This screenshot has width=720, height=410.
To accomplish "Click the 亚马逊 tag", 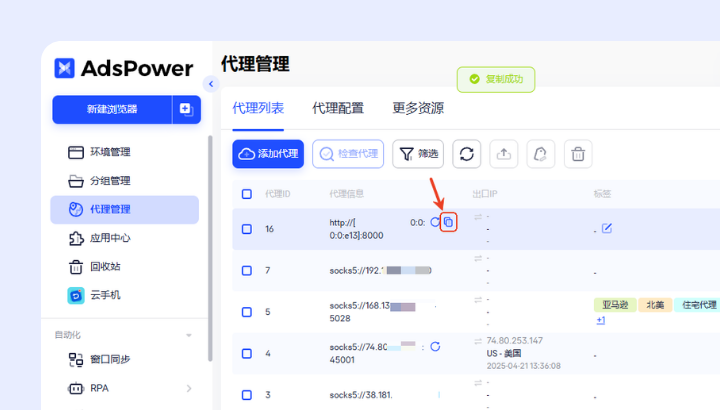I will pos(615,305).
